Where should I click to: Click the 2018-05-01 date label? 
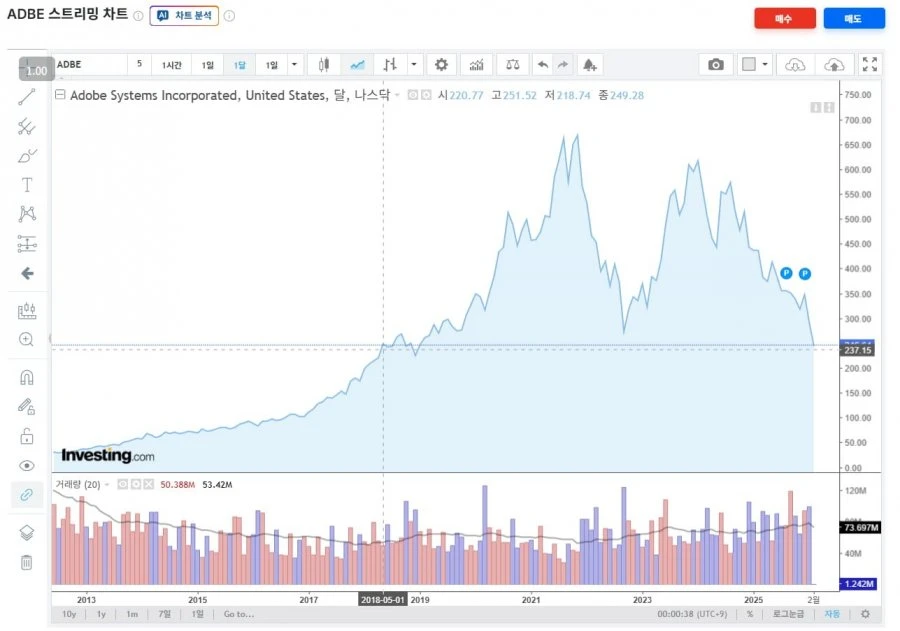(383, 599)
